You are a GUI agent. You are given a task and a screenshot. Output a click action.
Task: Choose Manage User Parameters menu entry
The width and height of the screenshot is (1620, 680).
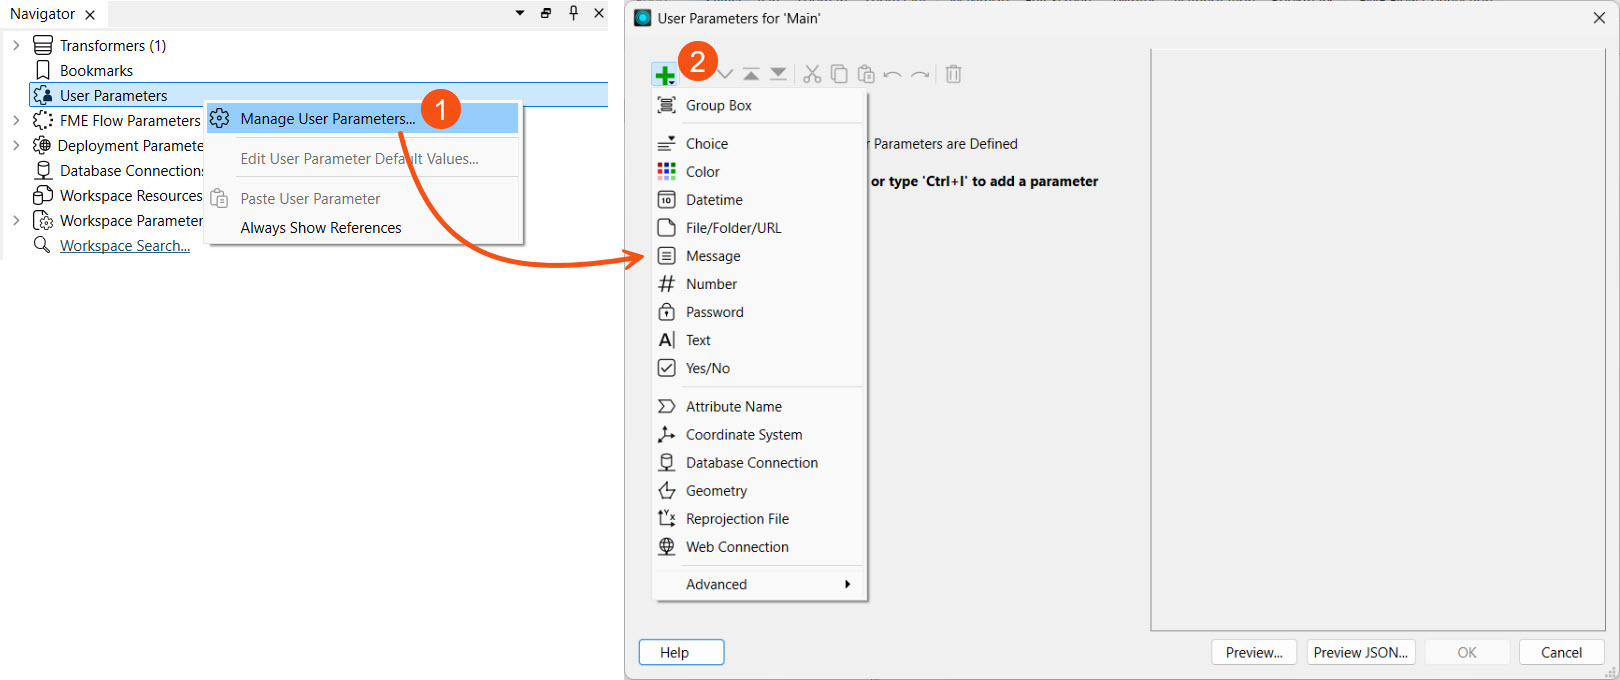327,119
